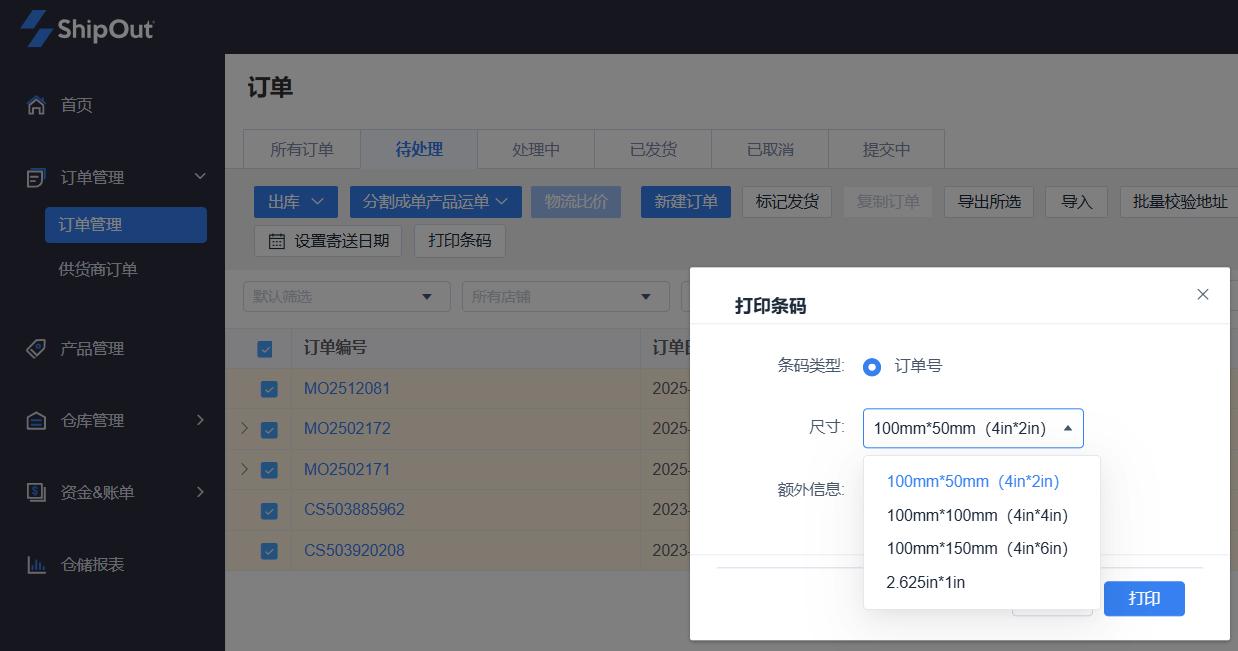Switch to the 已发货 tab
The height and width of the screenshot is (651, 1238).
coord(653,150)
